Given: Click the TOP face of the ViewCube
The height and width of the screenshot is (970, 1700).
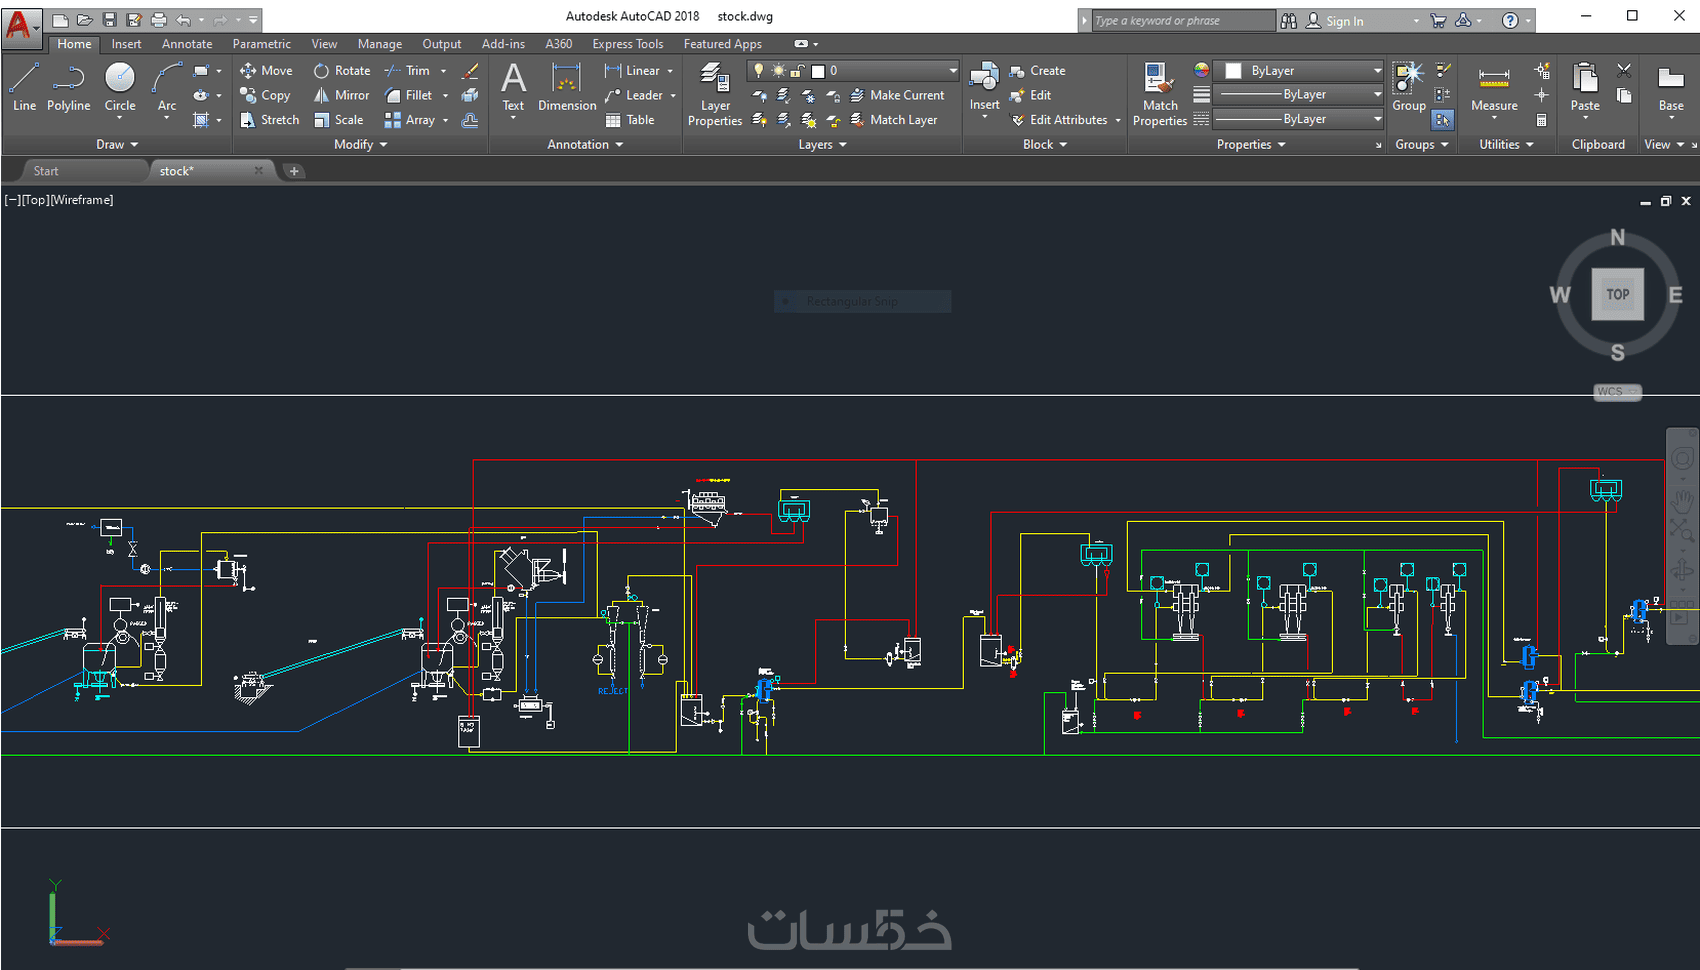Looking at the screenshot, I should click(x=1618, y=294).
